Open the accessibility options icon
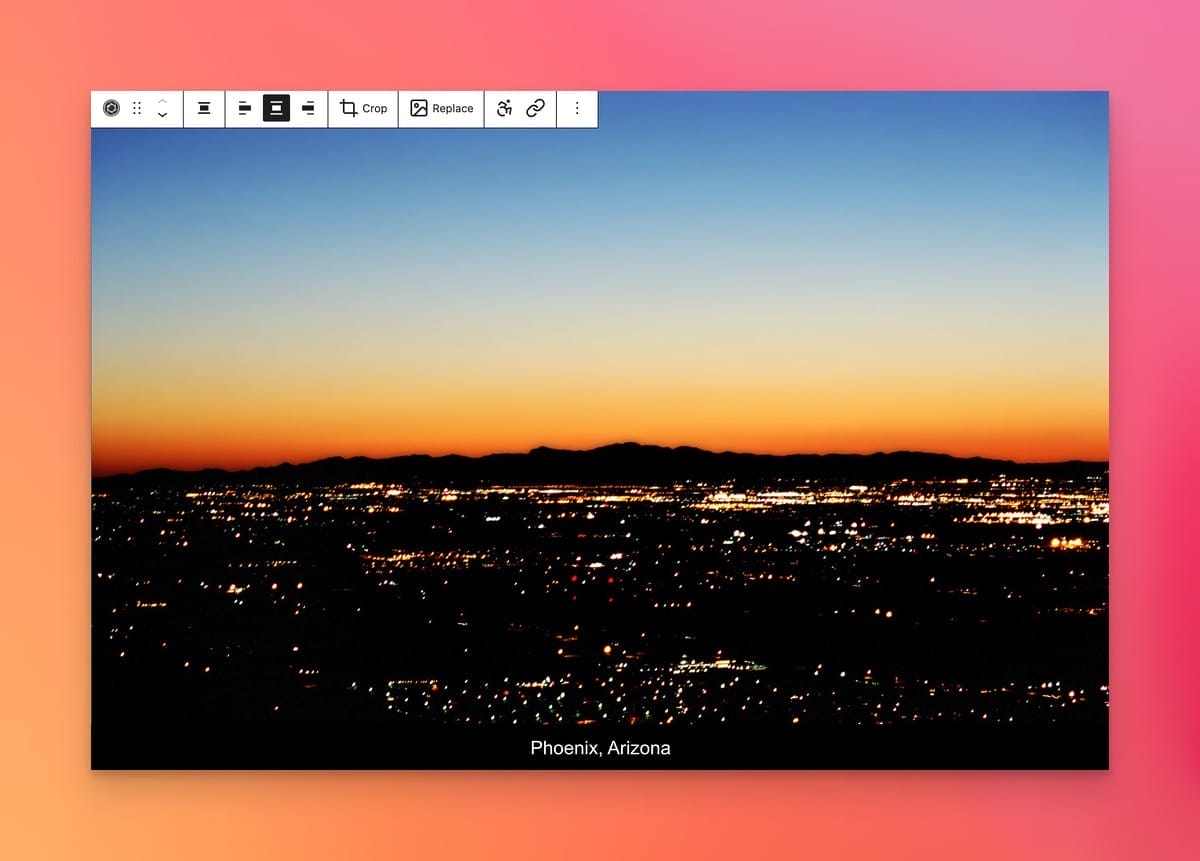This screenshot has height=861, width=1200. (x=505, y=108)
